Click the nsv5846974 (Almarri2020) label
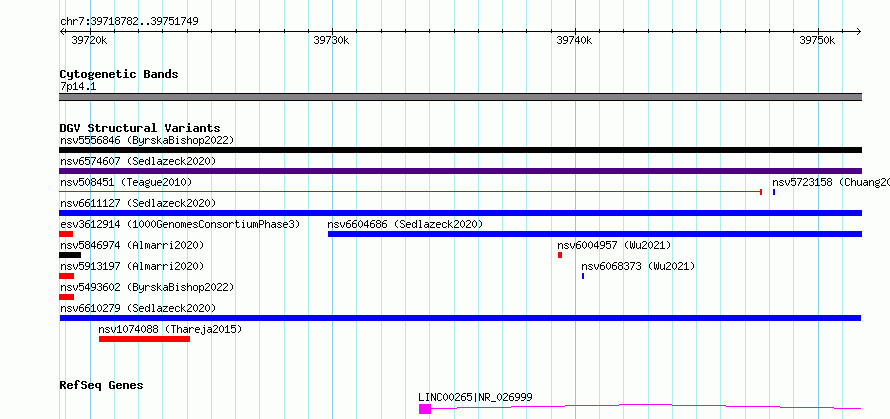This screenshot has height=419, width=890. pyautogui.click(x=132, y=245)
